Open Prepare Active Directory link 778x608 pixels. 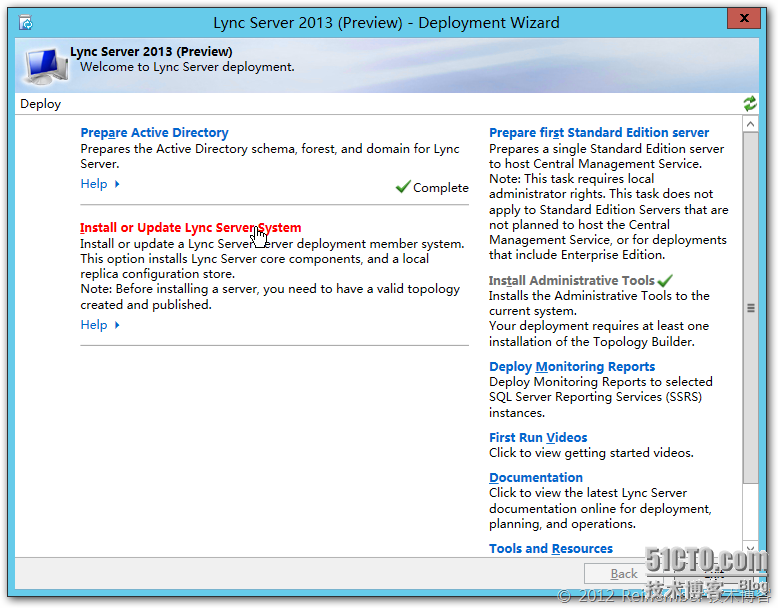click(x=154, y=133)
